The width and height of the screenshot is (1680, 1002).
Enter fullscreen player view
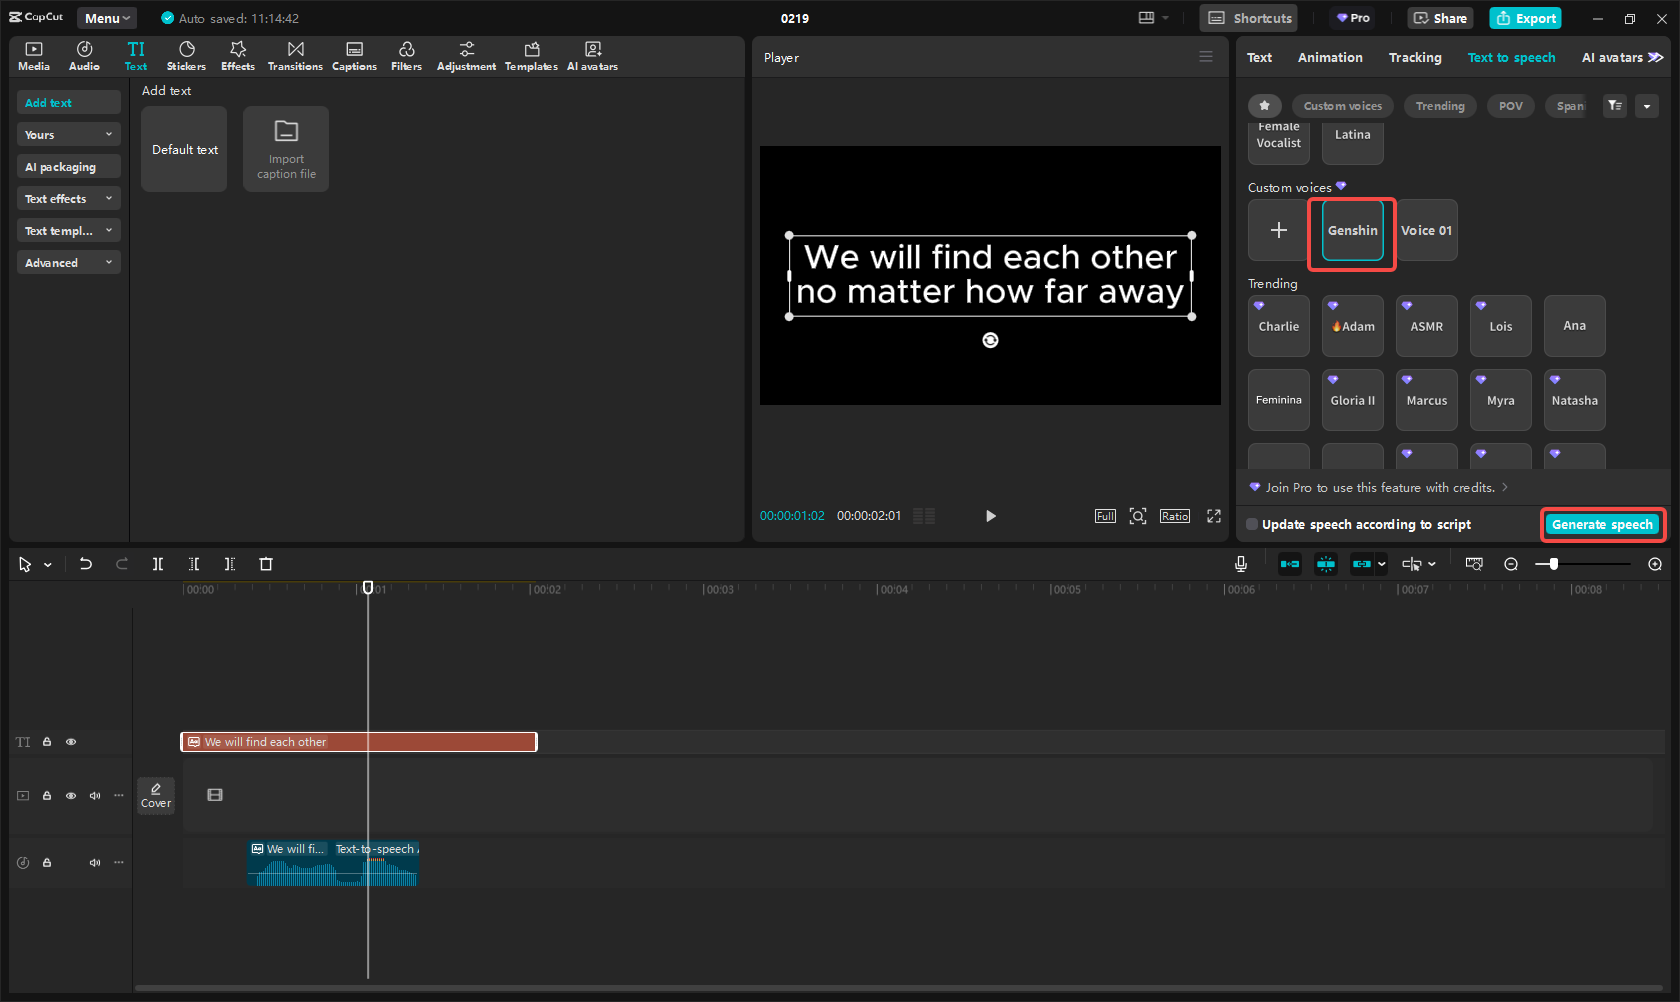[1214, 516]
